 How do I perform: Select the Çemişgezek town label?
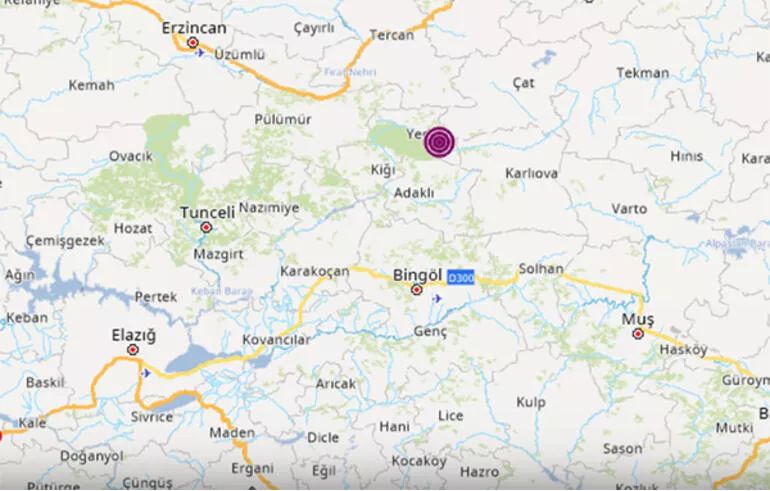click(65, 241)
